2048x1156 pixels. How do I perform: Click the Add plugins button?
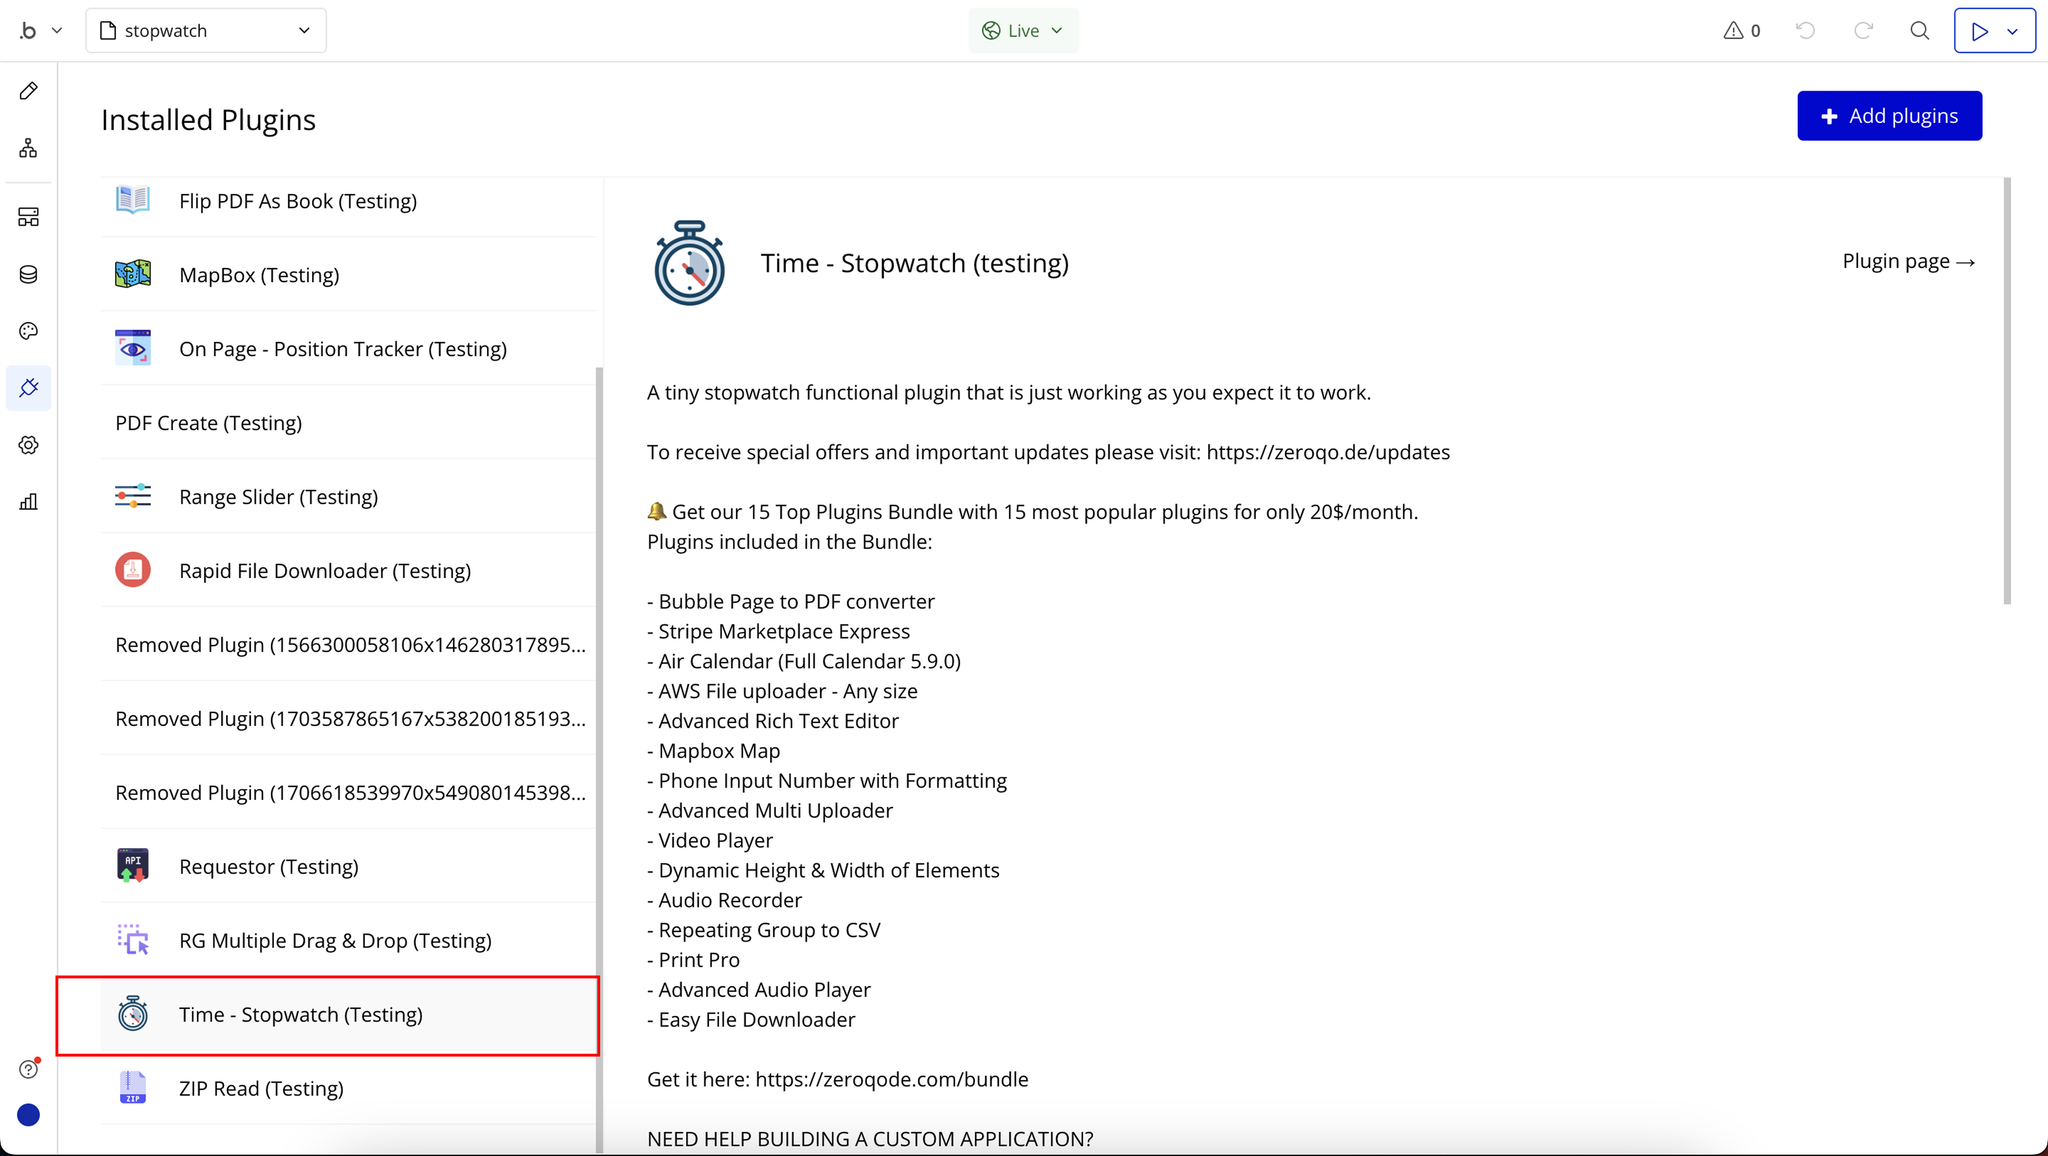pos(1888,116)
